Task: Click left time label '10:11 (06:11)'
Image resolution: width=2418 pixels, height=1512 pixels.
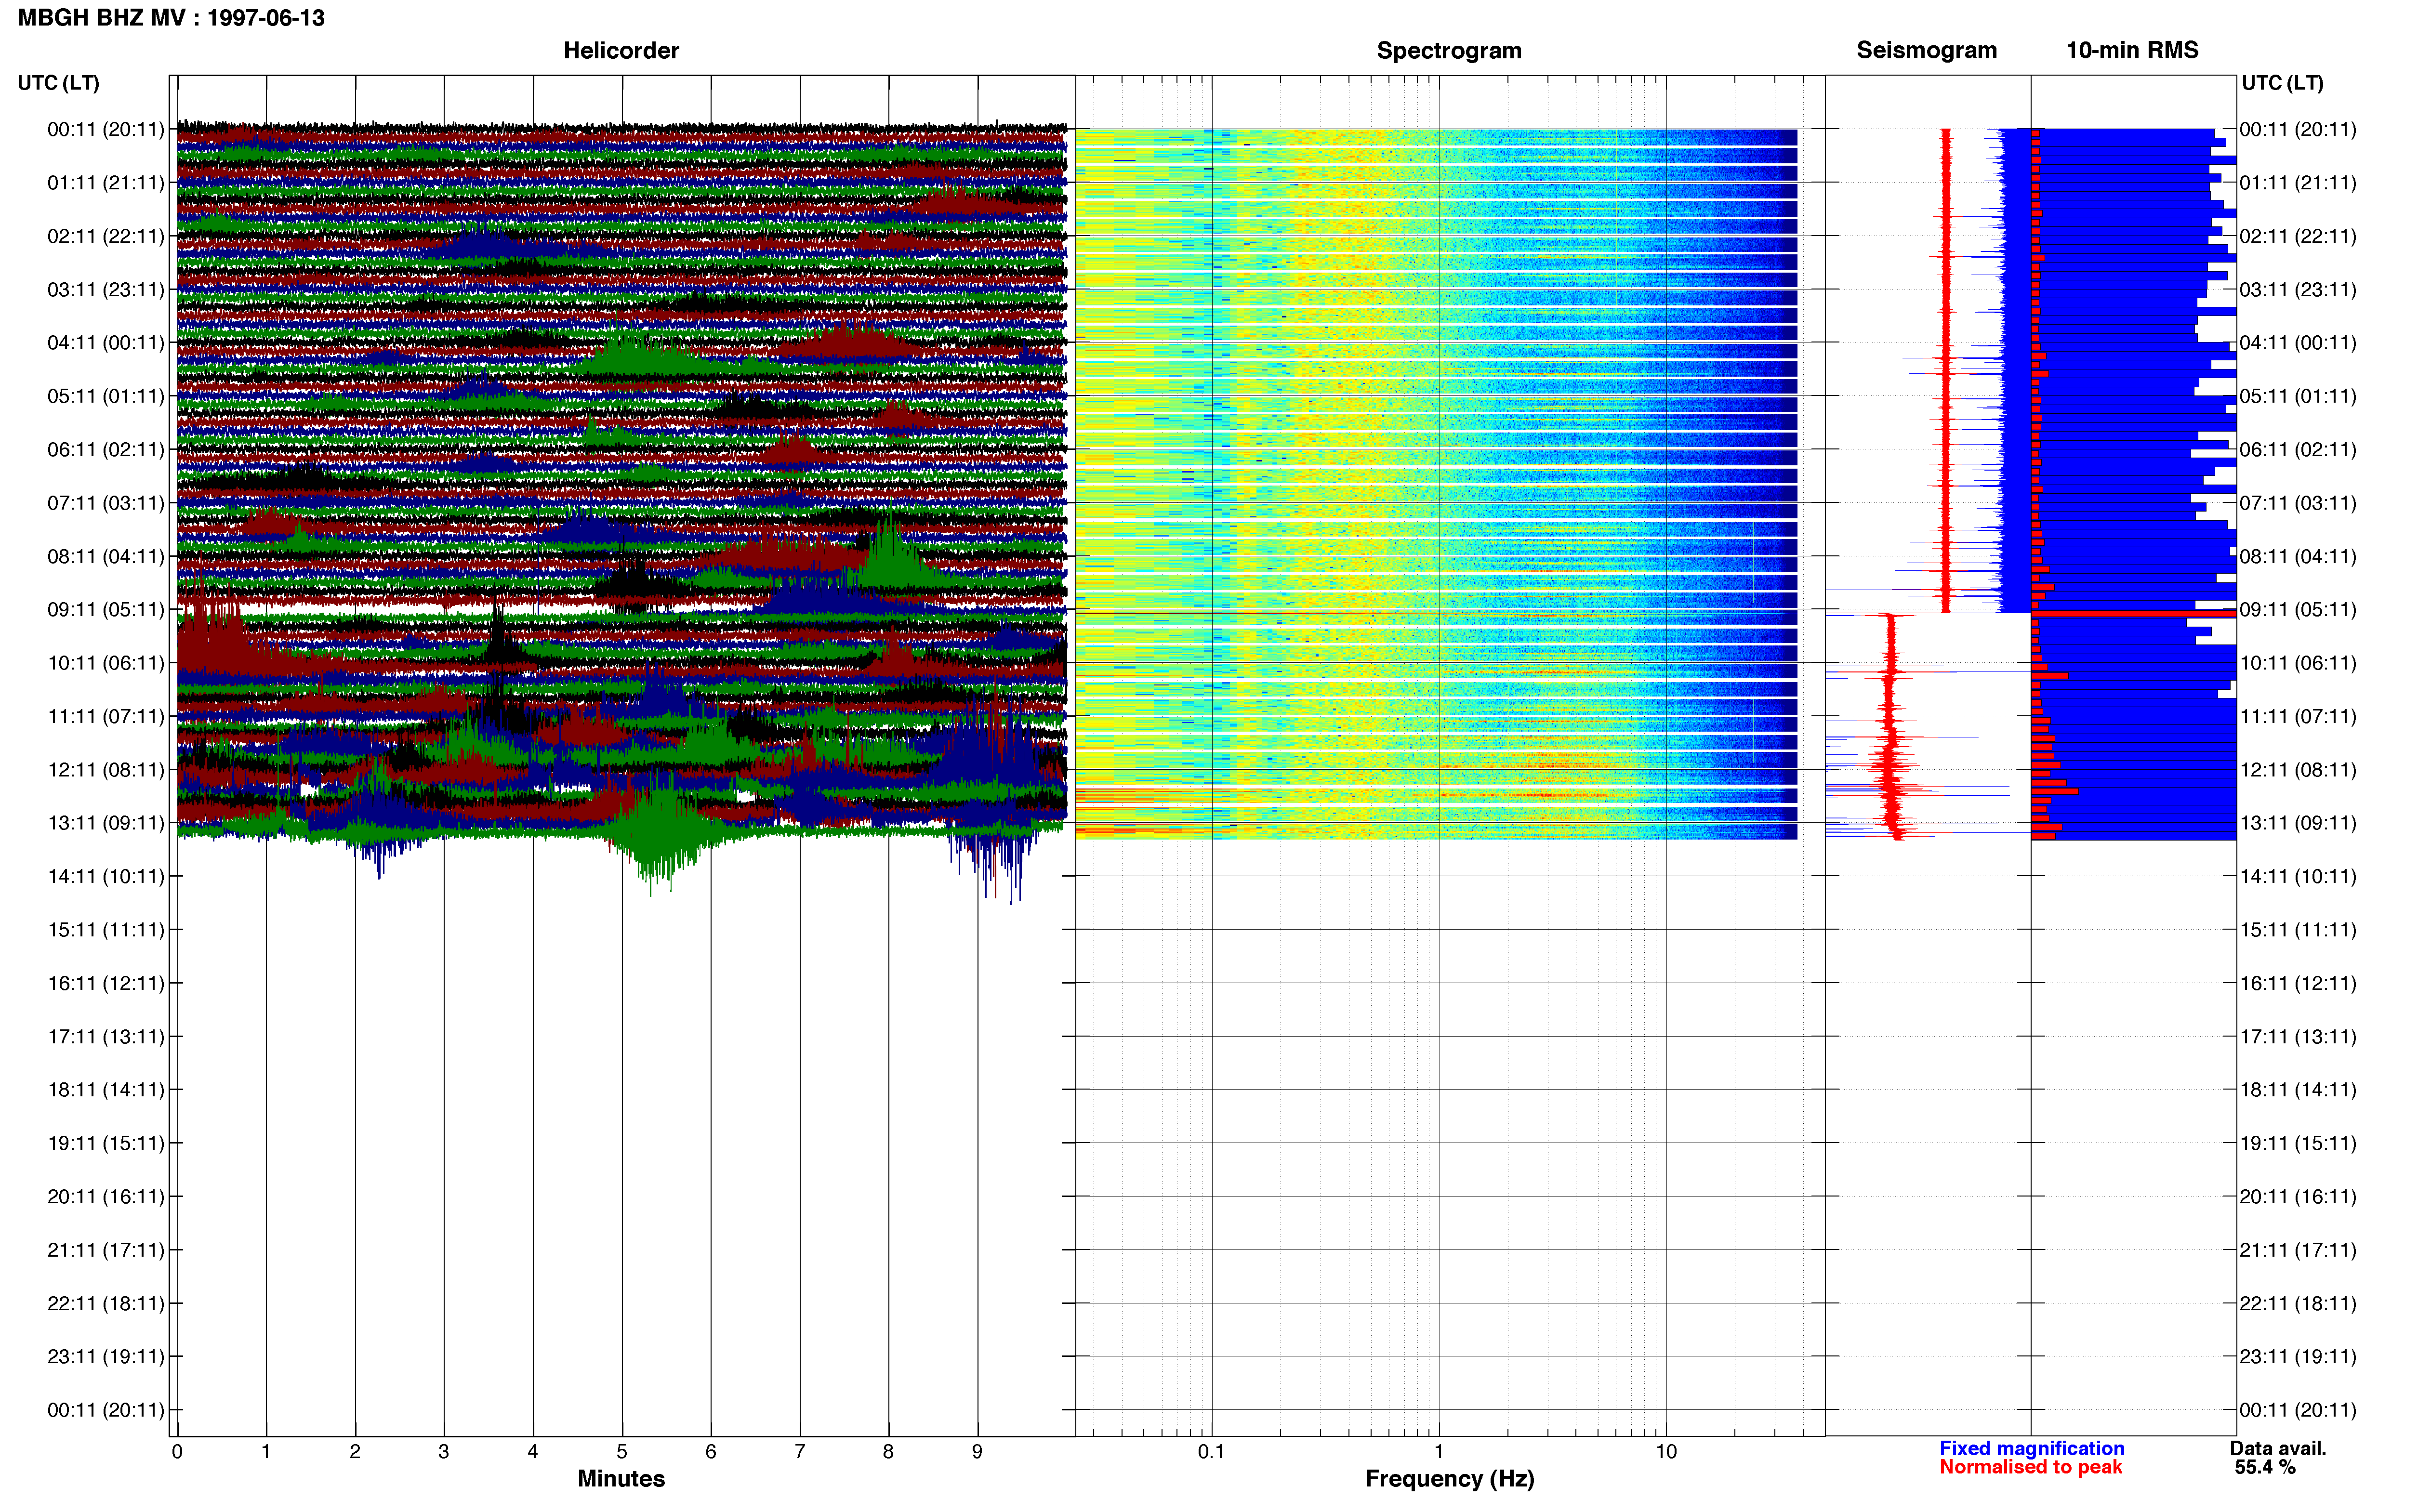Action: point(106,663)
